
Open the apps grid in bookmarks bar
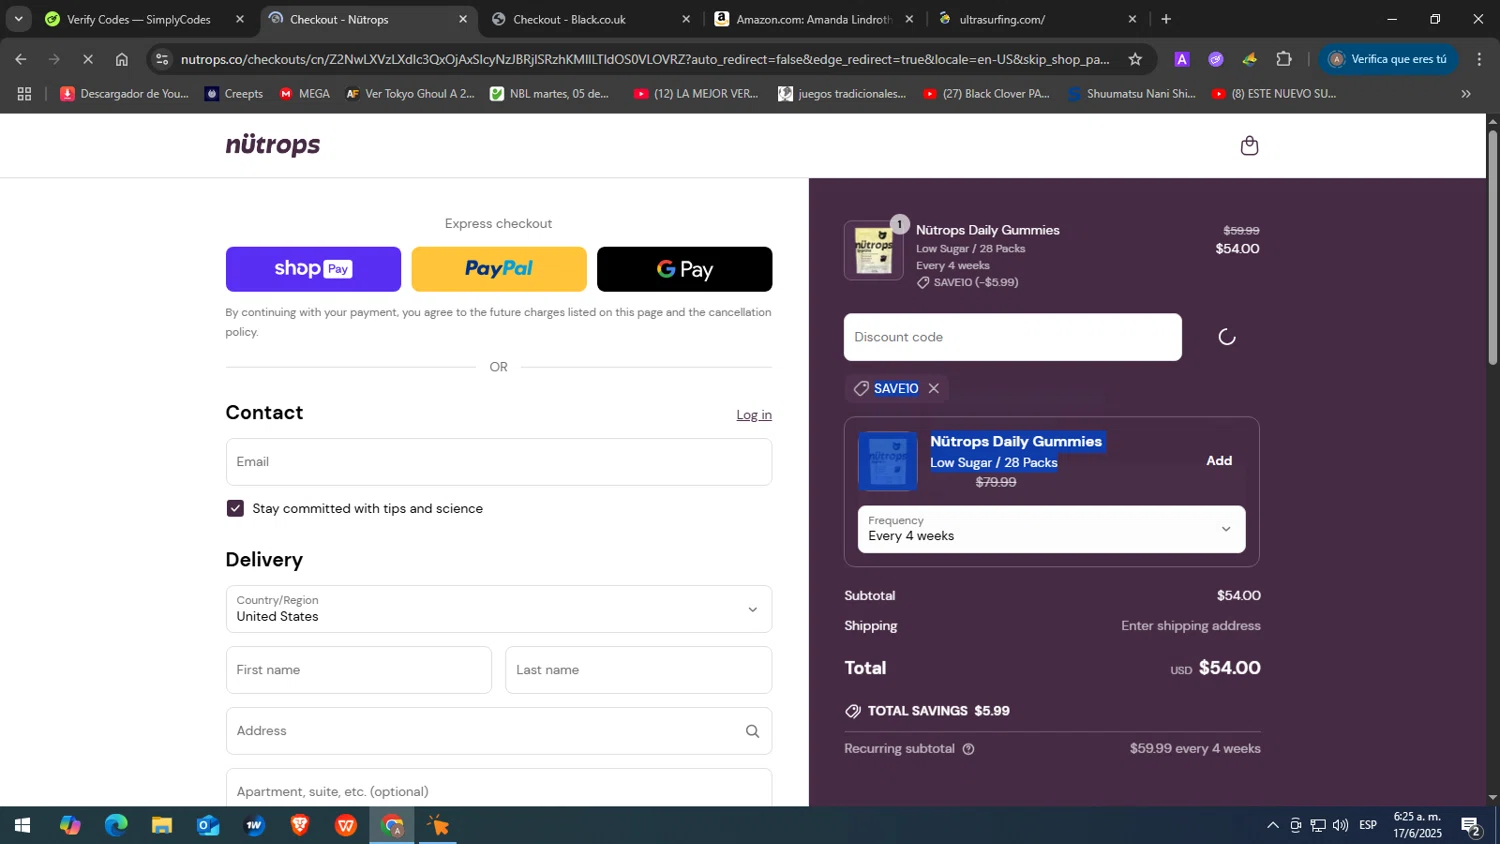[x=25, y=94]
